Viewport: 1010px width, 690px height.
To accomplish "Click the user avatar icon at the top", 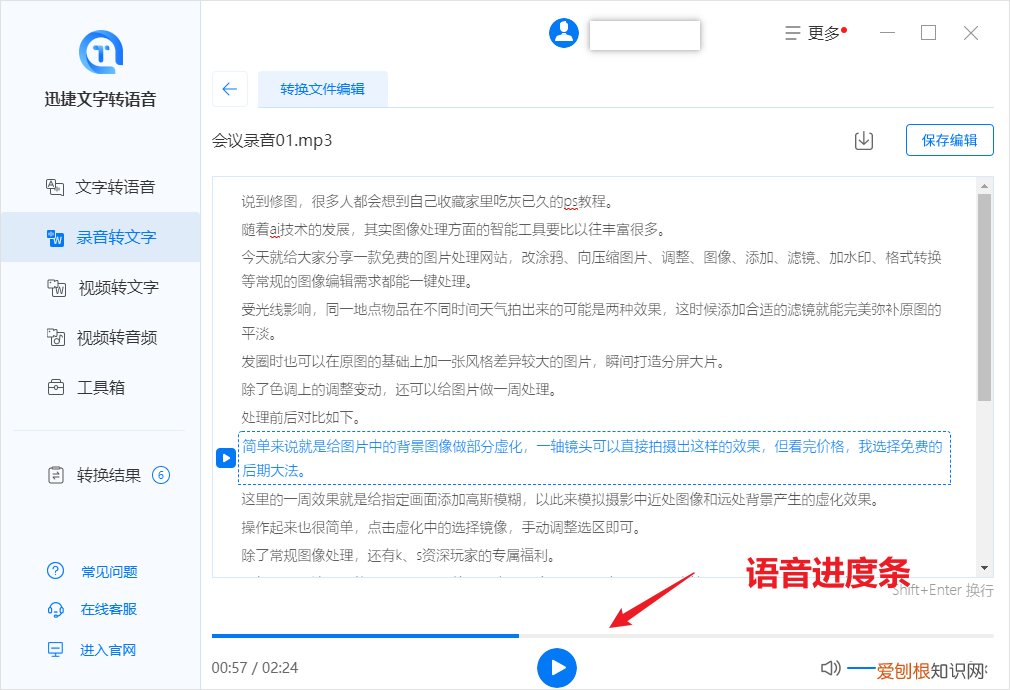I will [563, 32].
